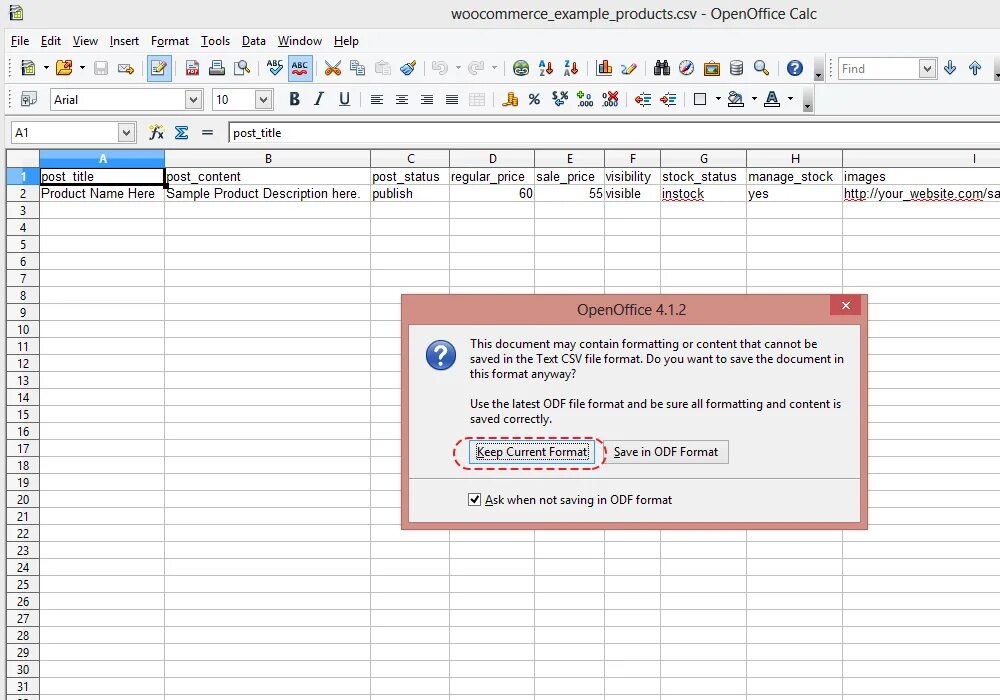Uncheck Ask when not saving in ODF
Image resolution: width=1000 pixels, height=700 pixels.
tap(474, 499)
